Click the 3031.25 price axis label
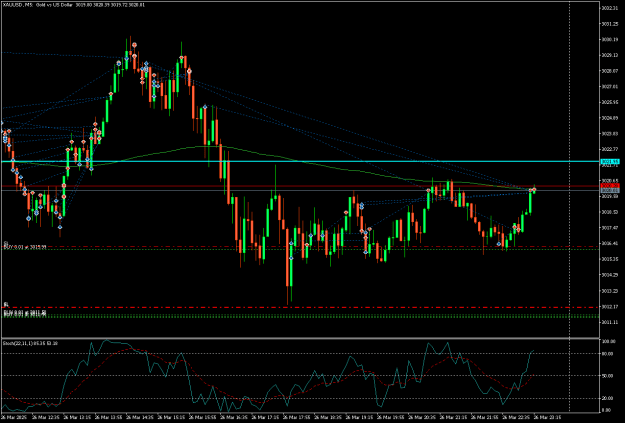 (x=610, y=24)
